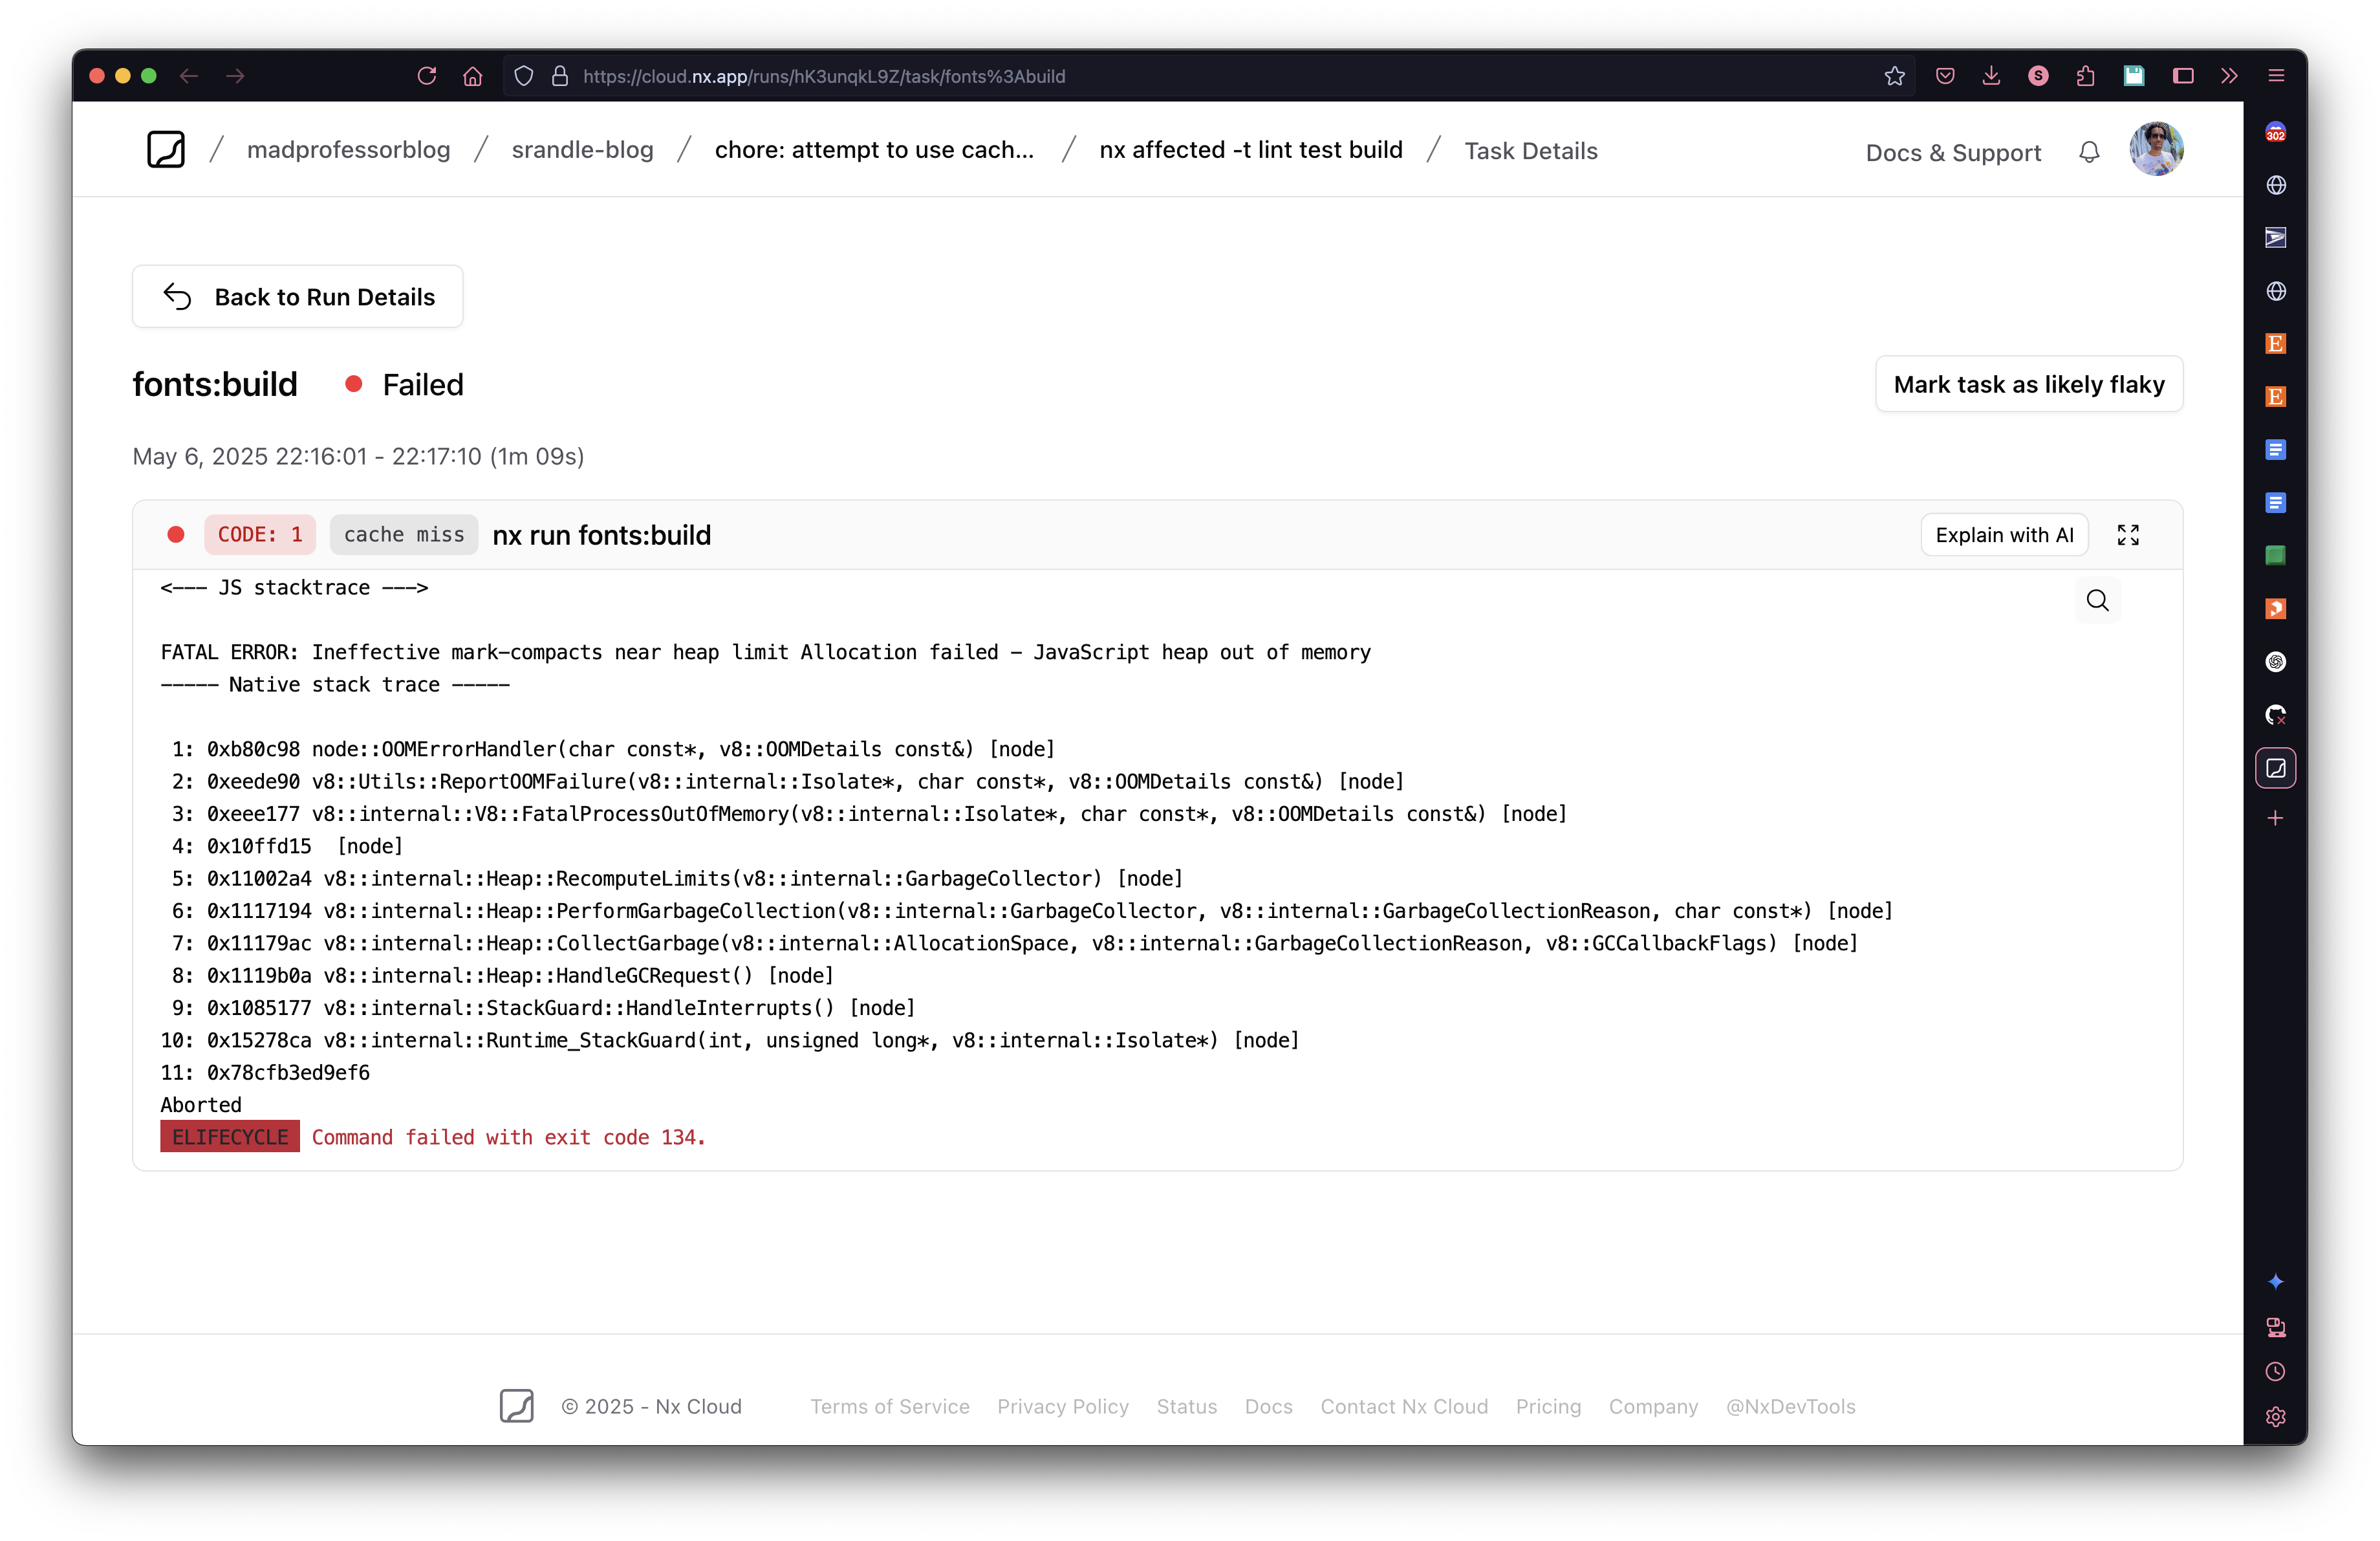Image resolution: width=2380 pixels, height=1541 pixels.
Task: Open the 'chore: attempt to use cach...' breadcrumb
Action: coord(874,150)
